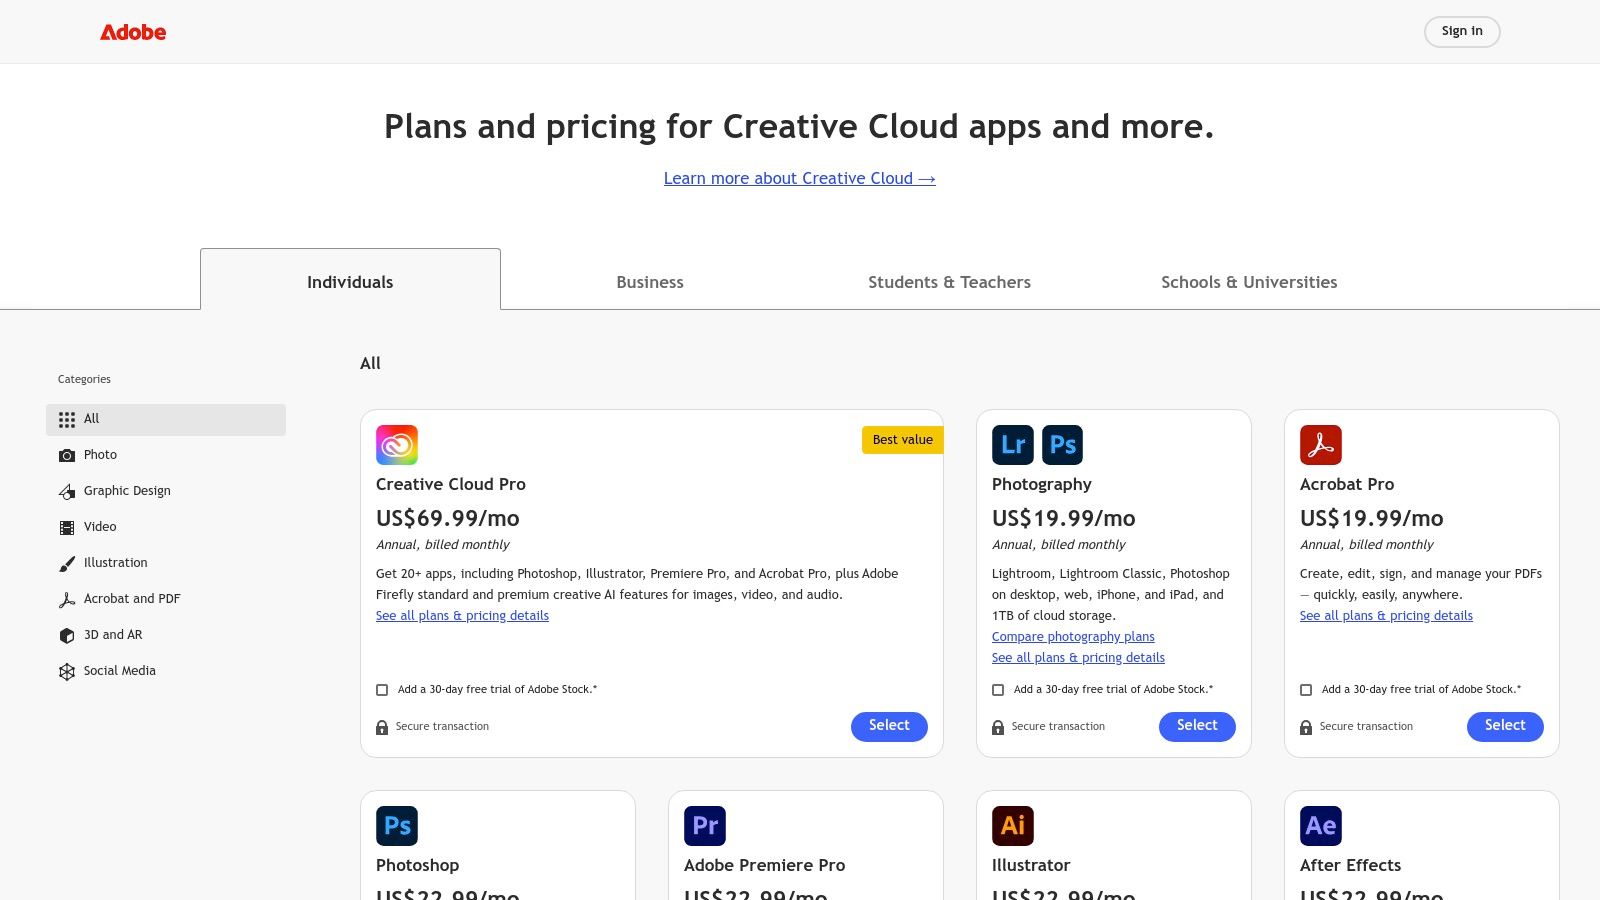Click the Creative Cloud Pro app icon
This screenshot has height=900, width=1600.
(x=397, y=445)
